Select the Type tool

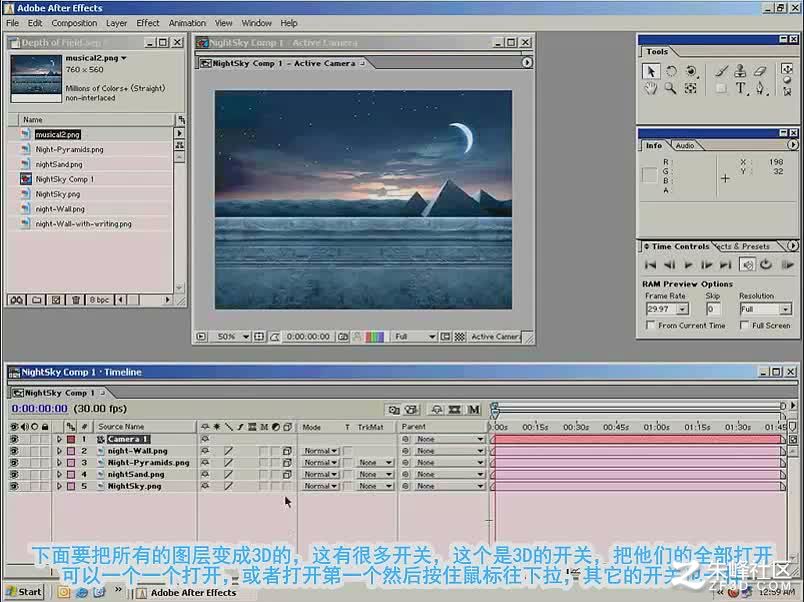(x=740, y=88)
